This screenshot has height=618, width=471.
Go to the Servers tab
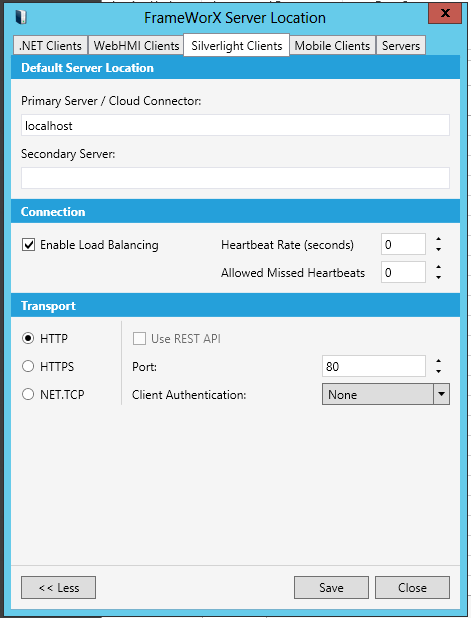click(401, 45)
